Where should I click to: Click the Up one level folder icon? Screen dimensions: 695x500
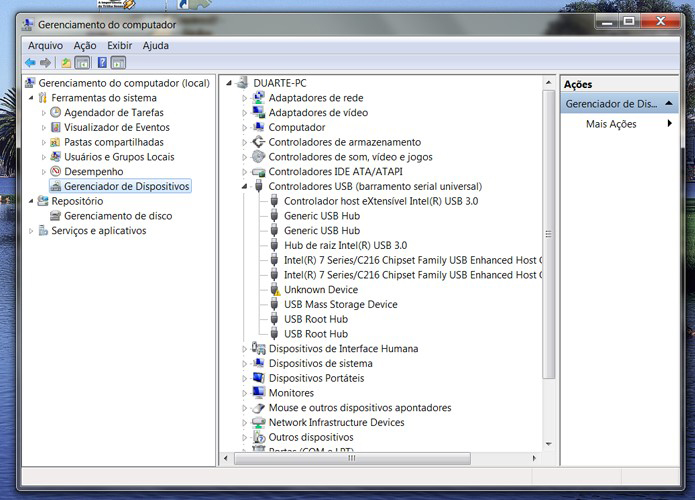(66, 63)
